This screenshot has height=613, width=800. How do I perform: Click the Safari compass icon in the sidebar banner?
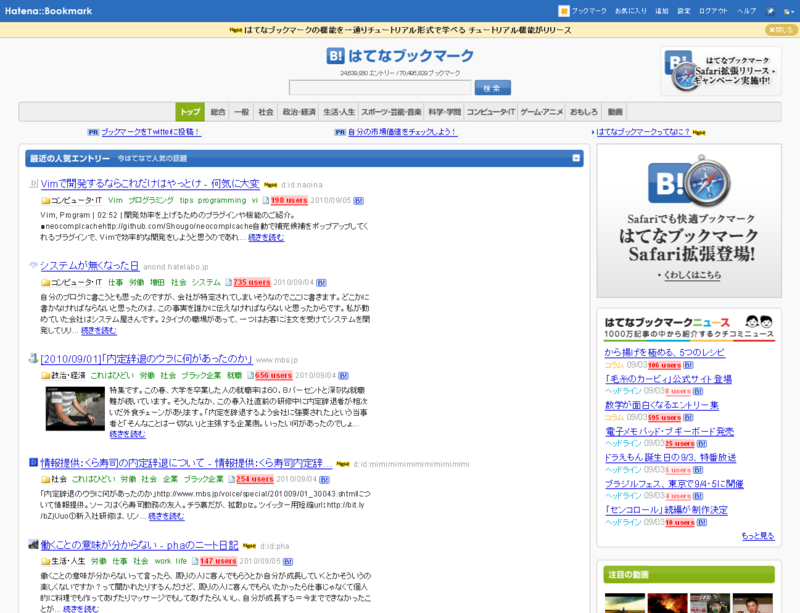coord(707,182)
